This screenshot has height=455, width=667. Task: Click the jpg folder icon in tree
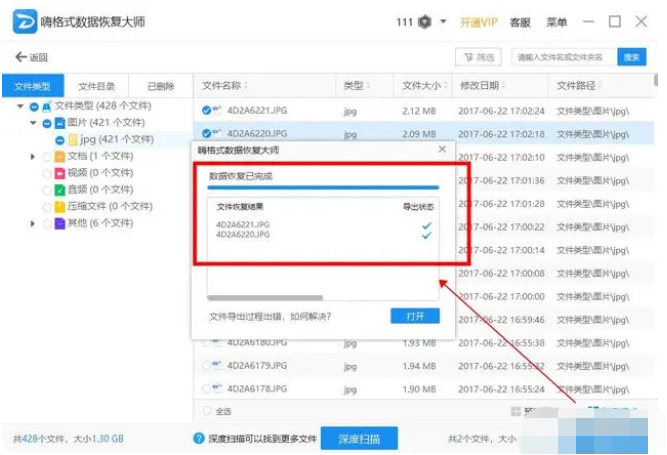coord(73,139)
